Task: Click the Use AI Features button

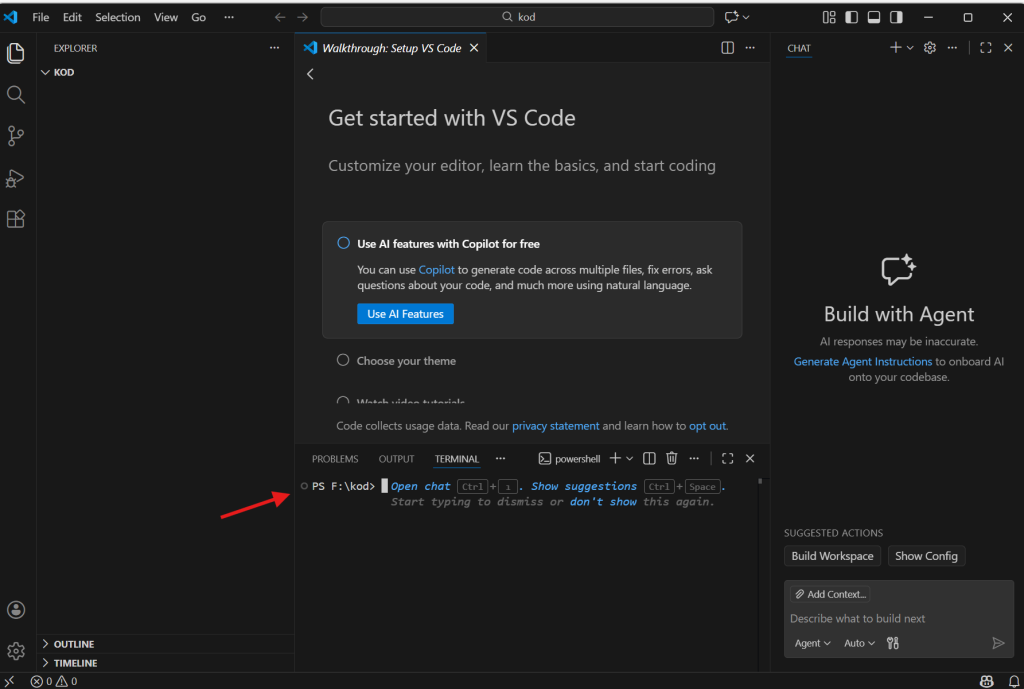Action: coord(405,314)
